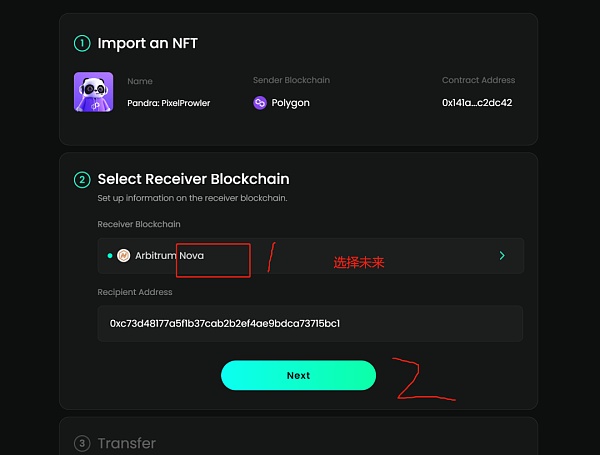This screenshot has width=600, height=455.
Task: Click the Arbitrum Nova logo icon
Action: click(124, 256)
